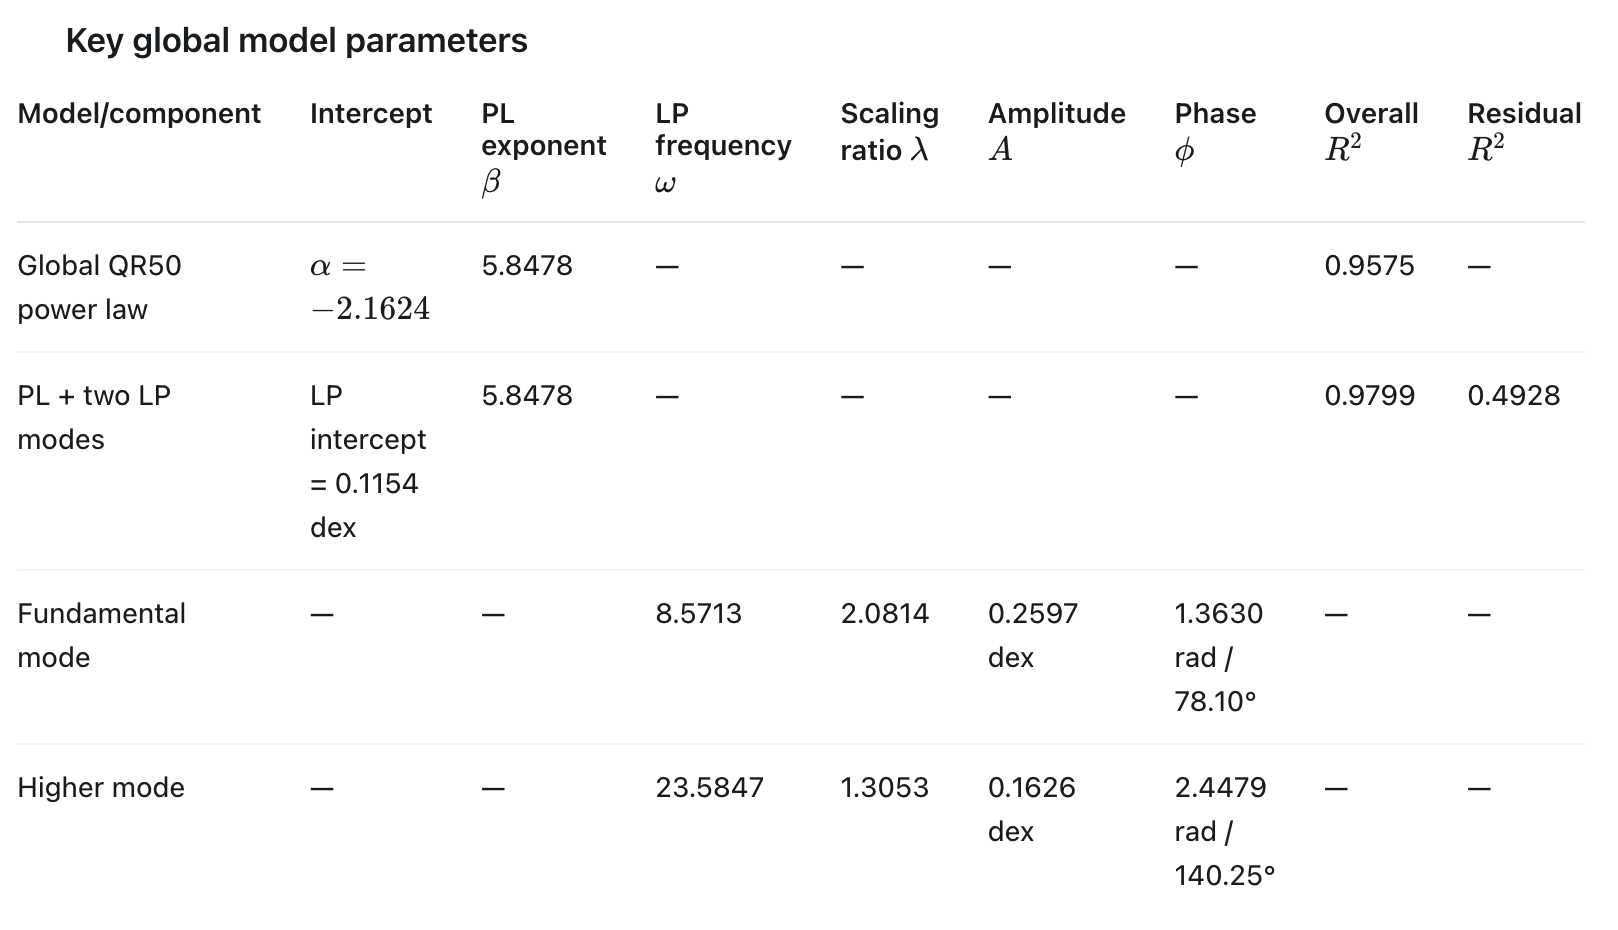Image resolution: width=1618 pixels, height=930 pixels.
Task: Click the LP frequency value 8.5713
Action: pyautogui.click(x=698, y=614)
